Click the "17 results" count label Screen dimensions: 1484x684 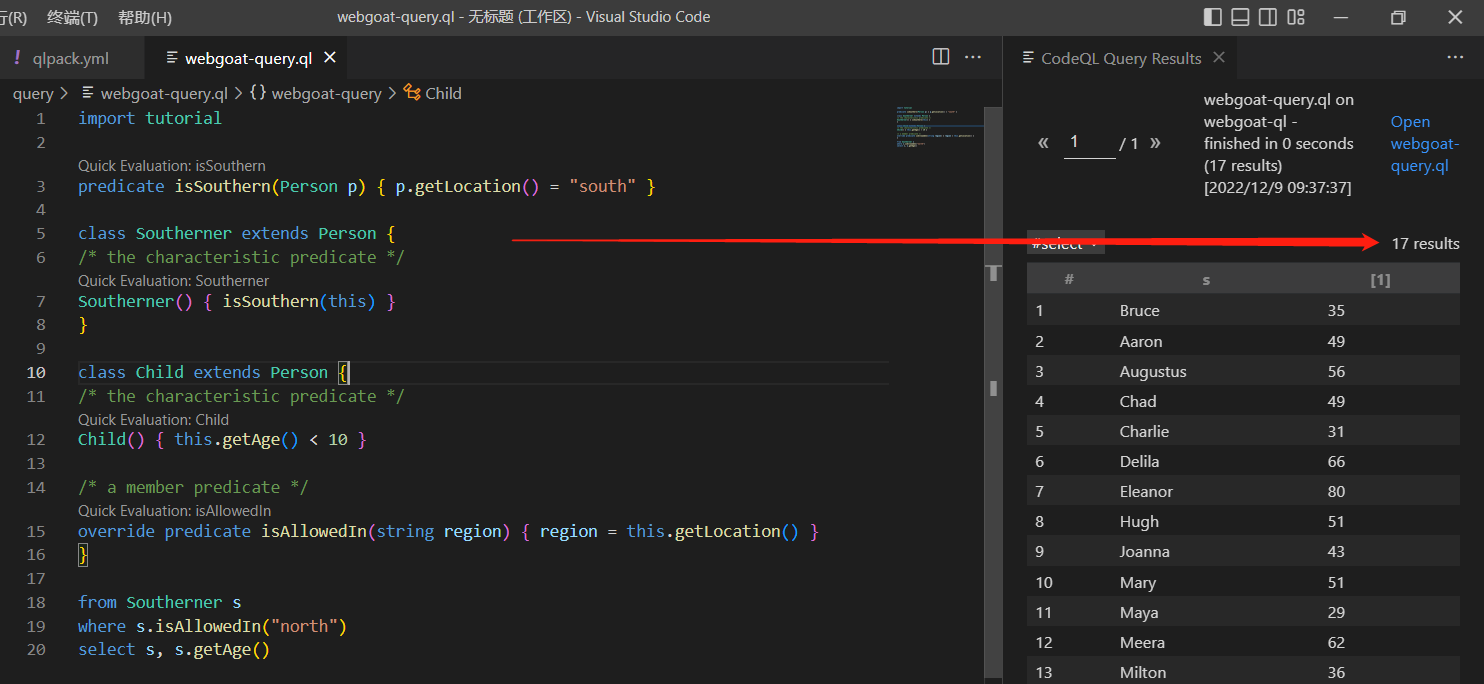pos(1425,243)
